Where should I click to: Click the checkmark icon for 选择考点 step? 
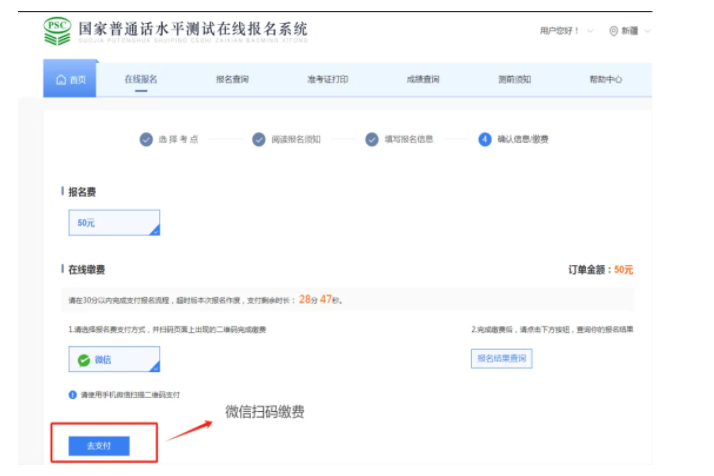point(146,139)
